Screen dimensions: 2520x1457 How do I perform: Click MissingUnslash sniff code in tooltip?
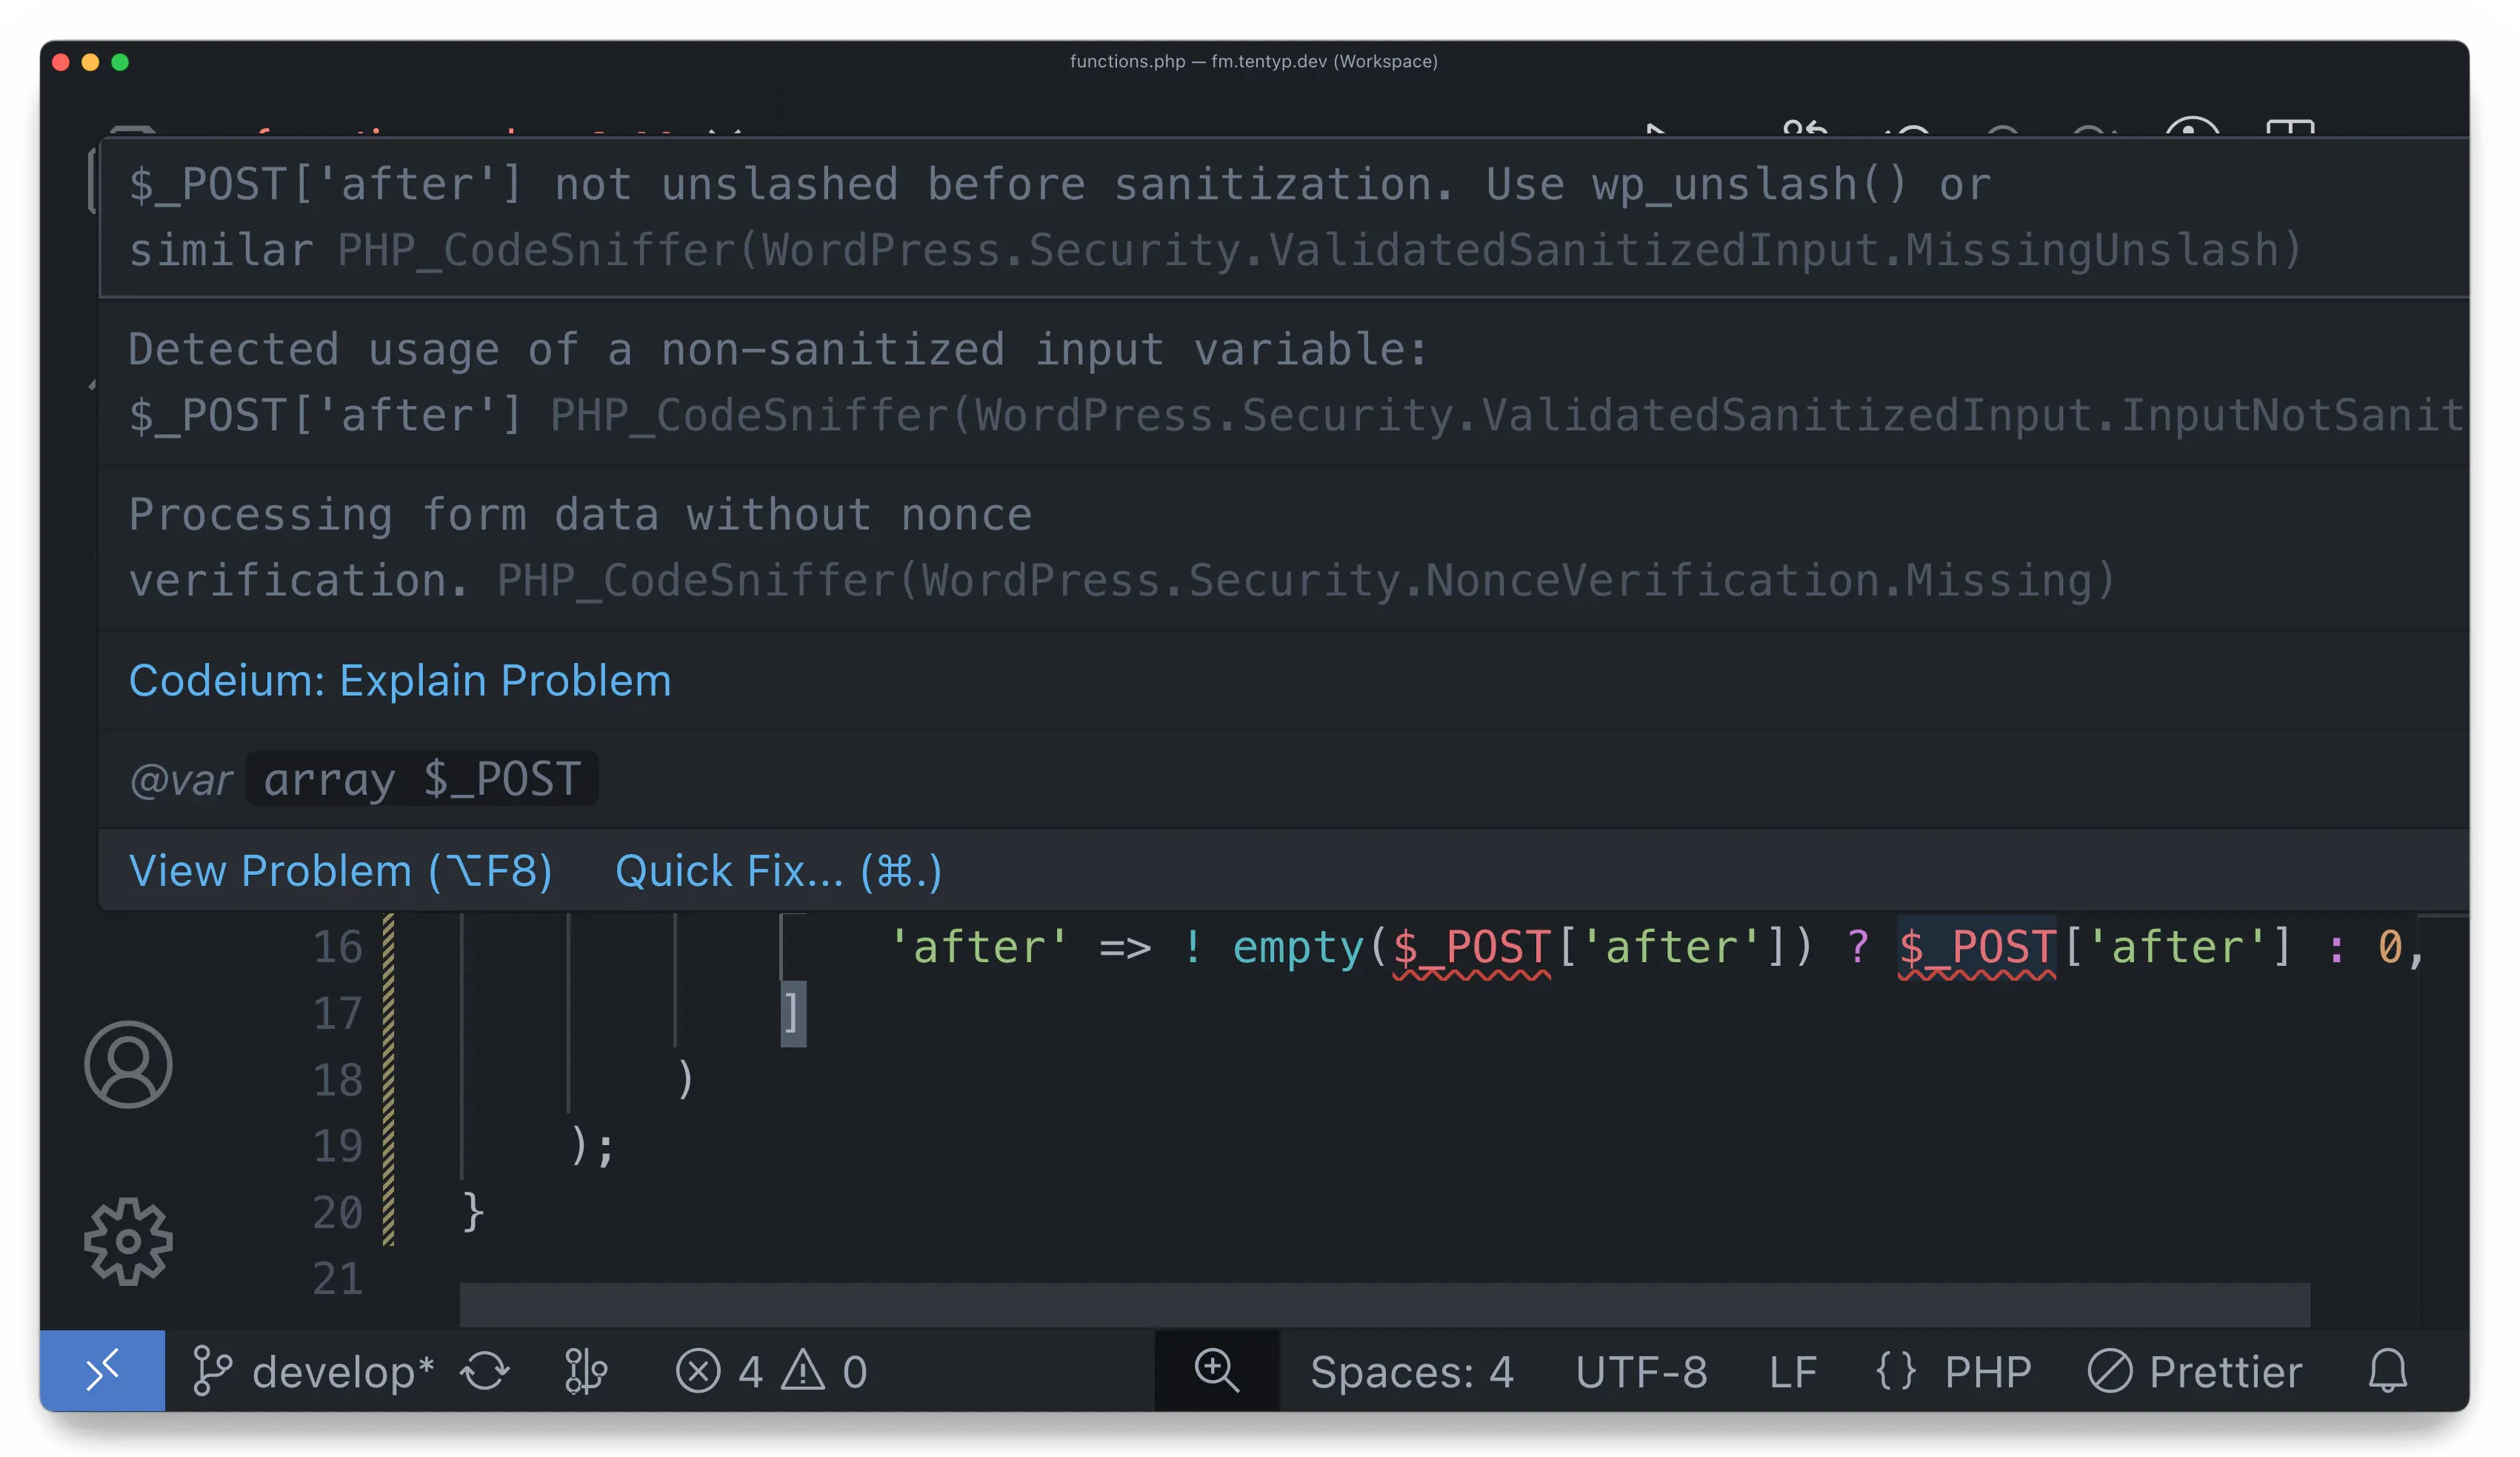click(2090, 251)
